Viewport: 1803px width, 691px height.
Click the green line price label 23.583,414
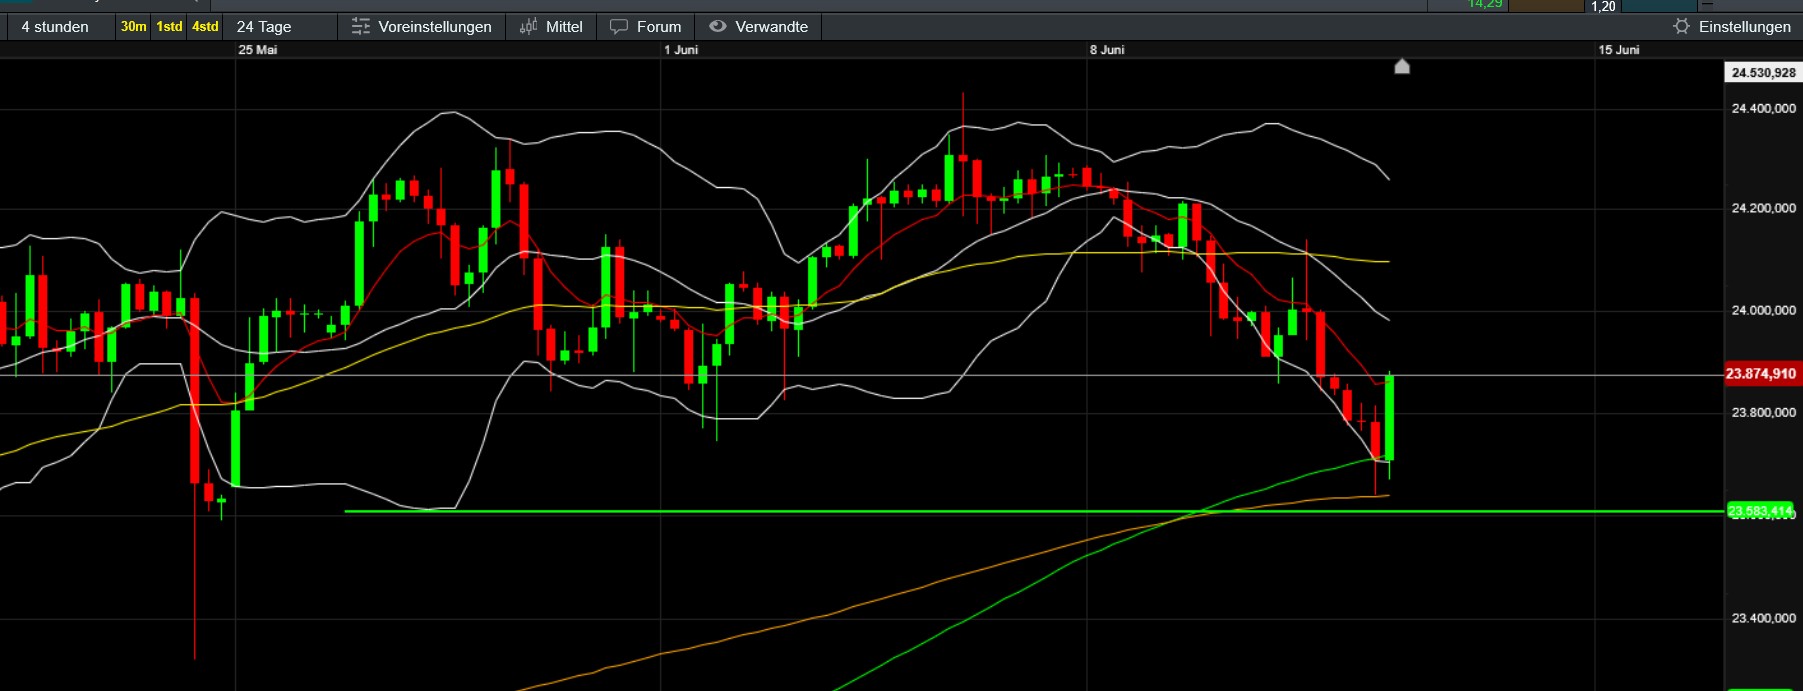pyautogui.click(x=1761, y=511)
